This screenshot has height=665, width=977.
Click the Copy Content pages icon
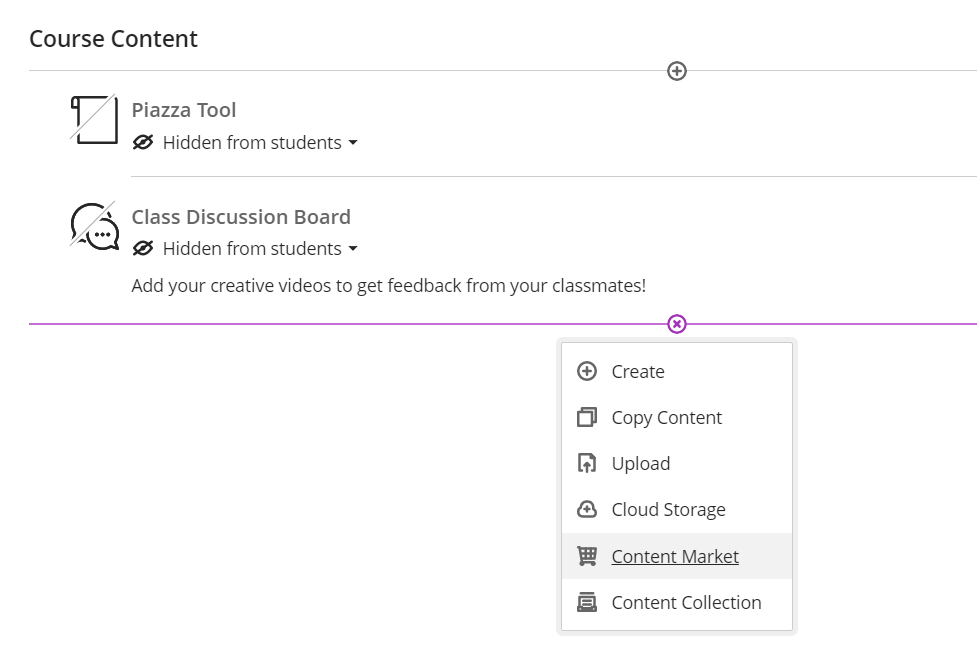pyautogui.click(x=587, y=417)
